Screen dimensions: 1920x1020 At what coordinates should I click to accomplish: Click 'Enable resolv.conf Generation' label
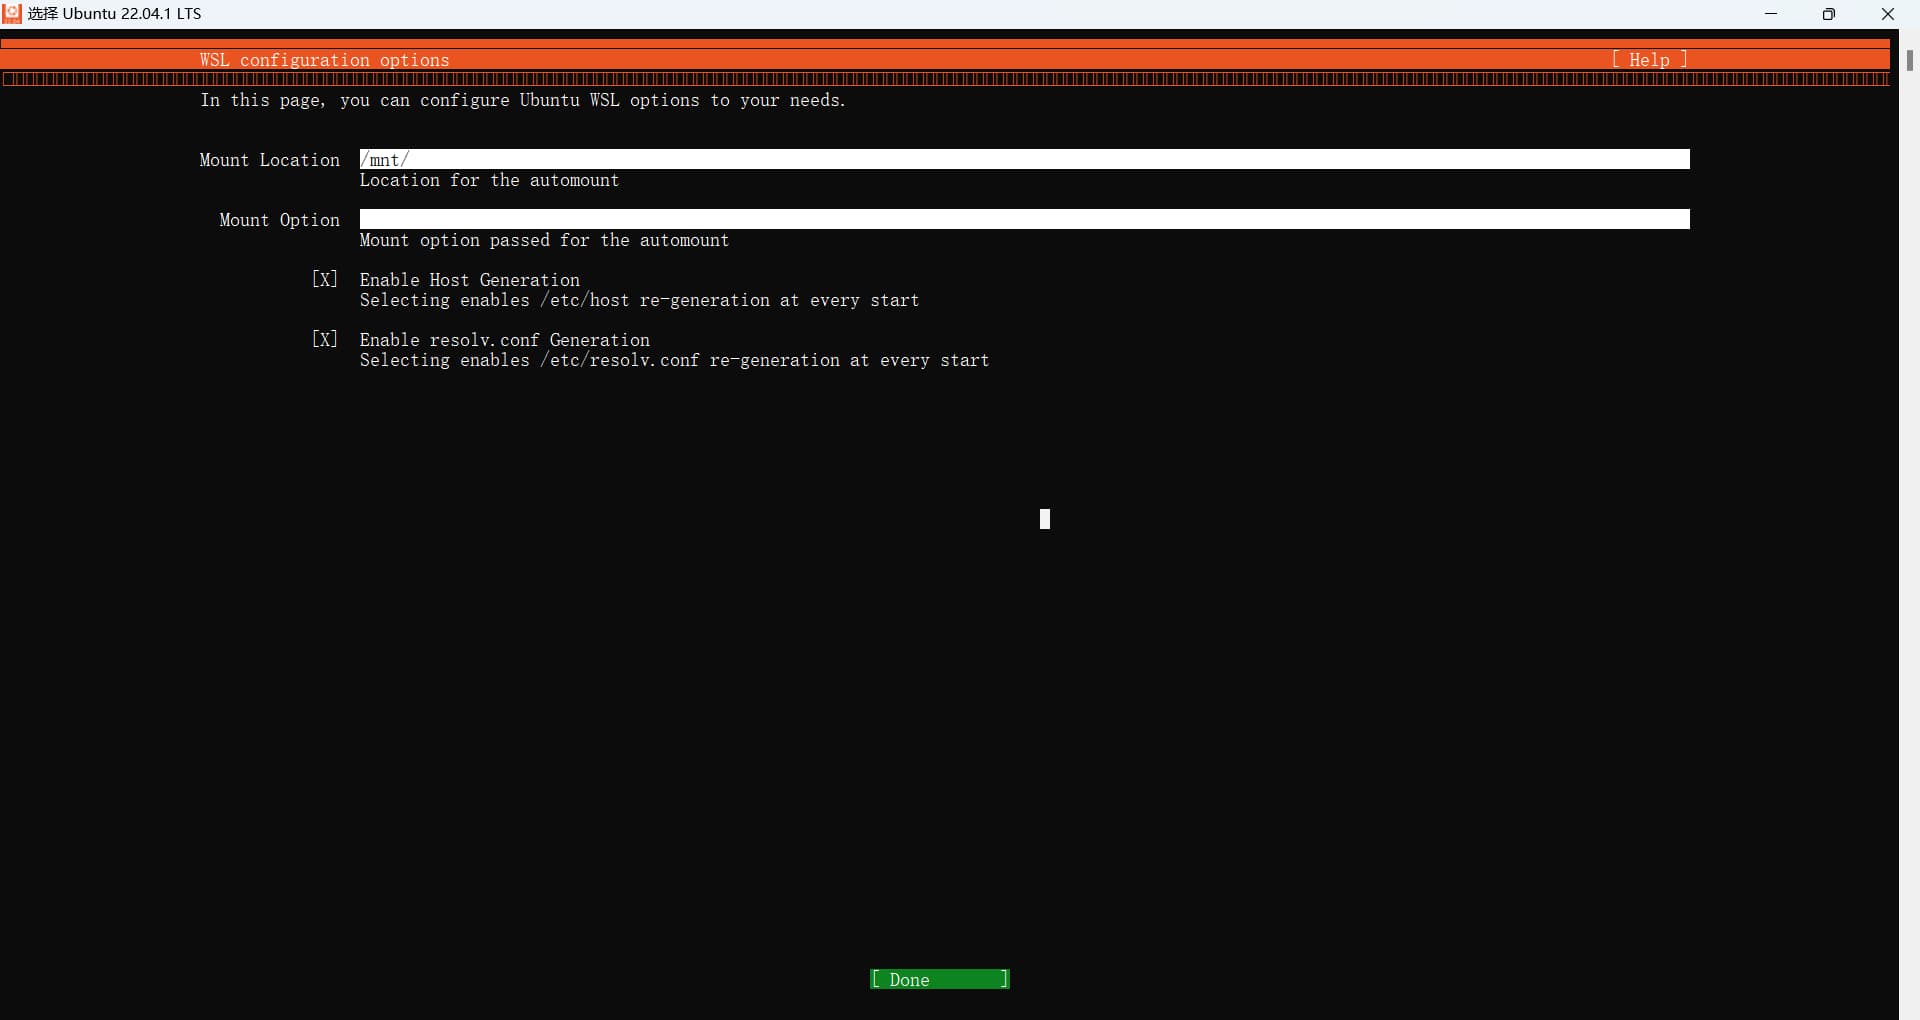click(505, 340)
